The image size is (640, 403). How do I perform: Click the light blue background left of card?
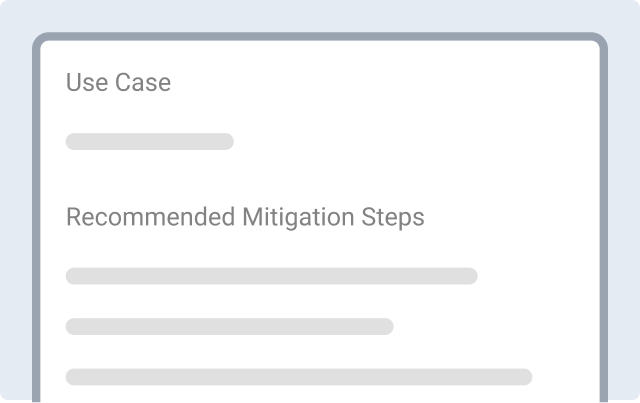(16, 216)
